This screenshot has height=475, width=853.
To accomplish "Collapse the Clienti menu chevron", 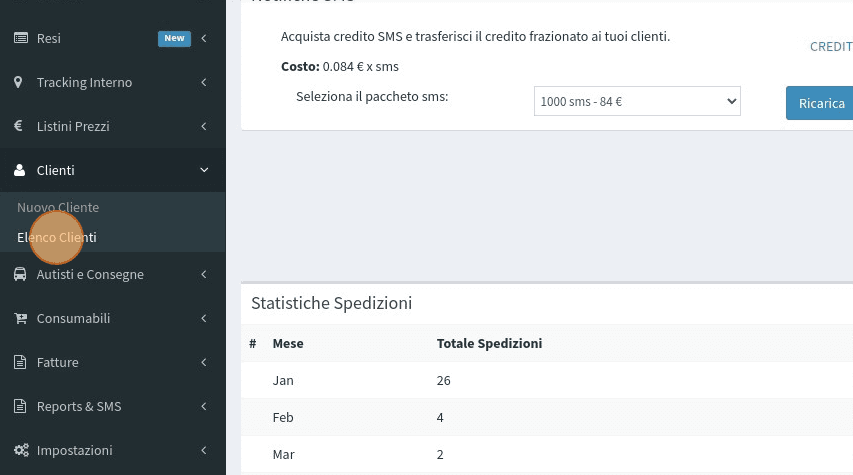I will [x=204, y=170].
